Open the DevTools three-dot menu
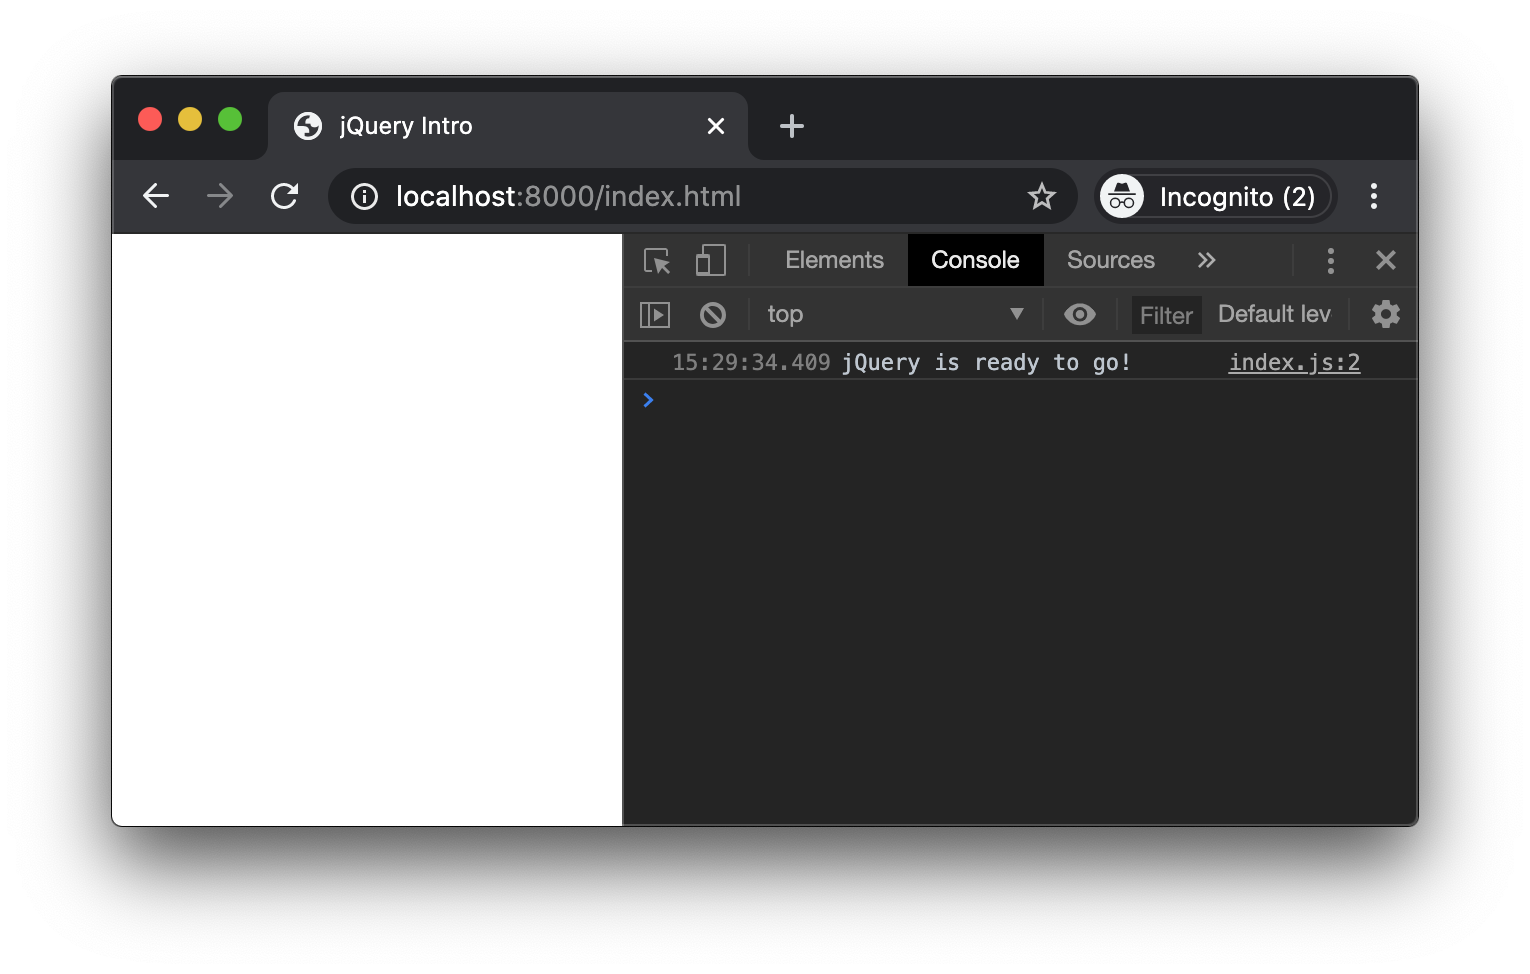The image size is (1530, 974). 1331,260
